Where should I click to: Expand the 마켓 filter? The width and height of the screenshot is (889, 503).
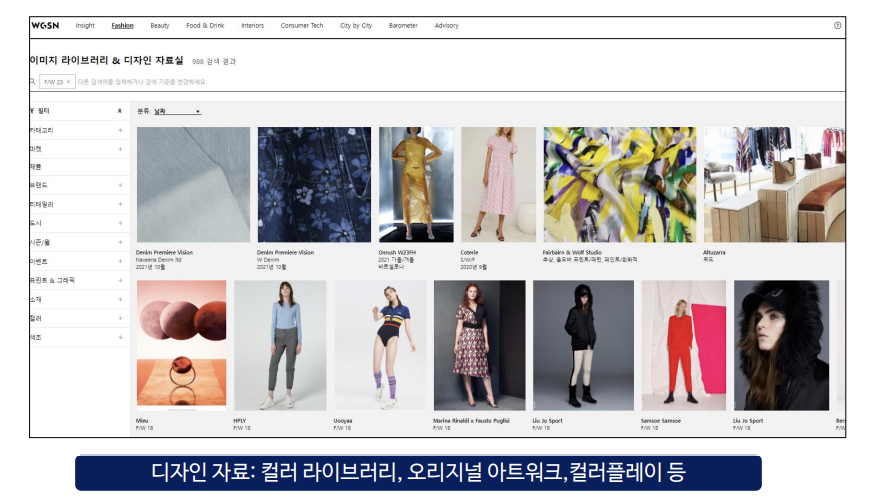(120, 149)
